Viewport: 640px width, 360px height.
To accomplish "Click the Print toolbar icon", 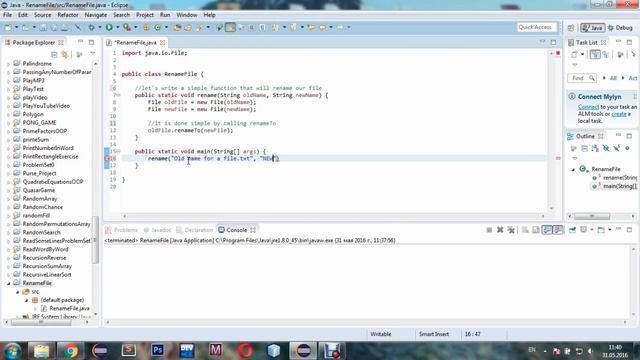I will pos(64,27).
